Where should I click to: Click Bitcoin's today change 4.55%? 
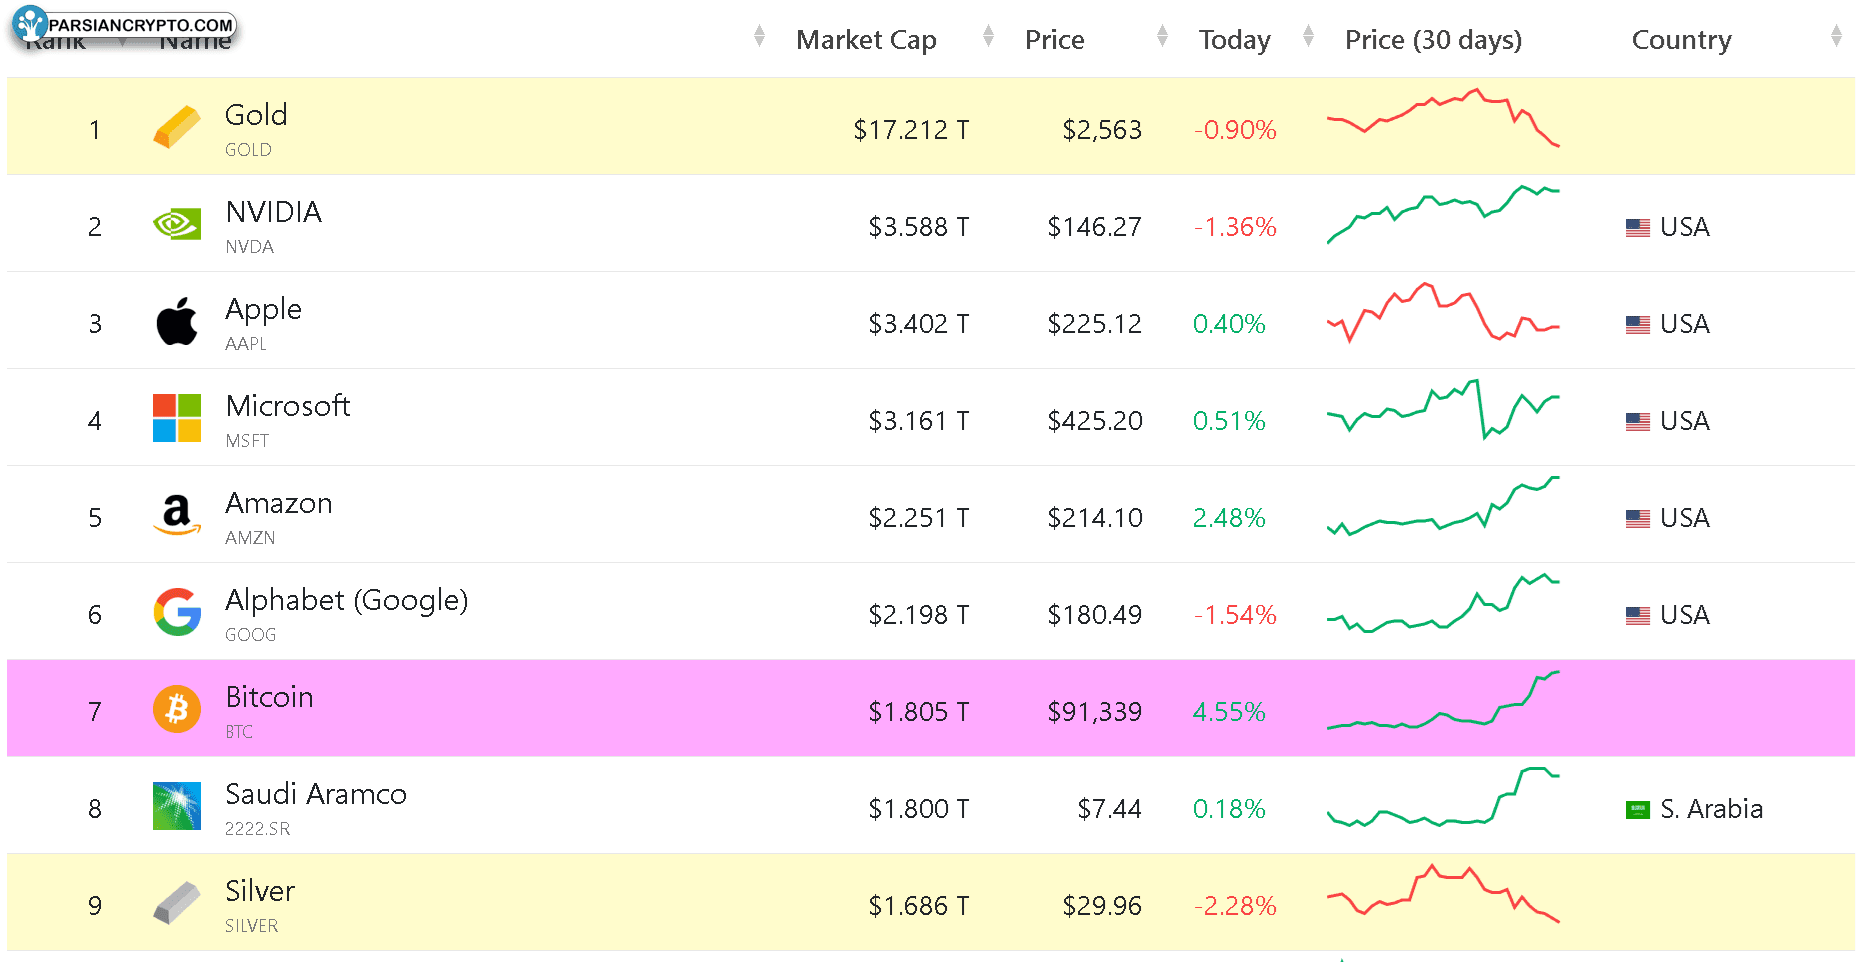(1229, 712)
